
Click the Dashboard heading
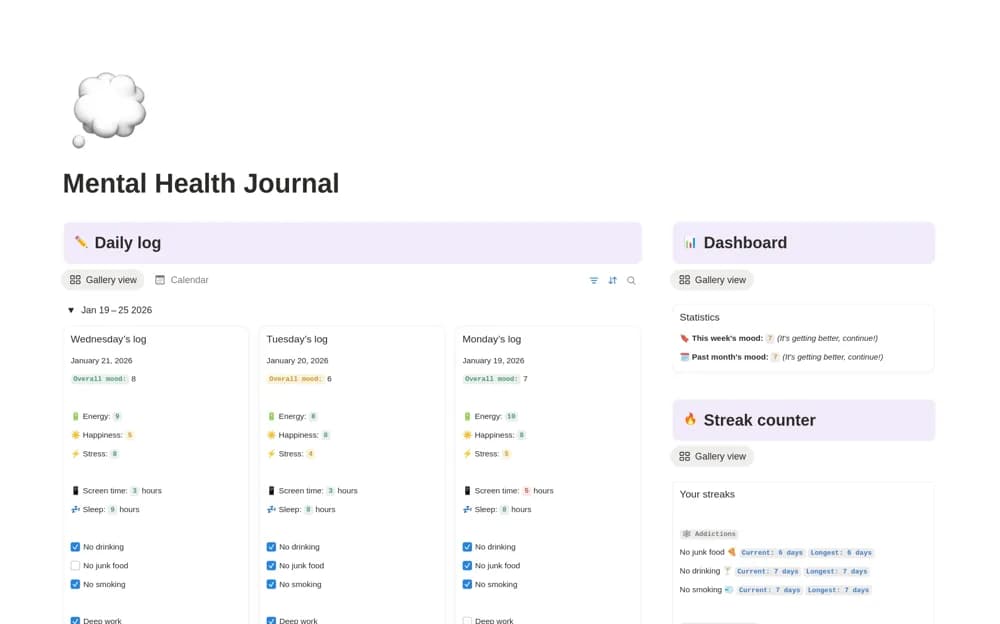pyautogui.click(x=745, y=242)
